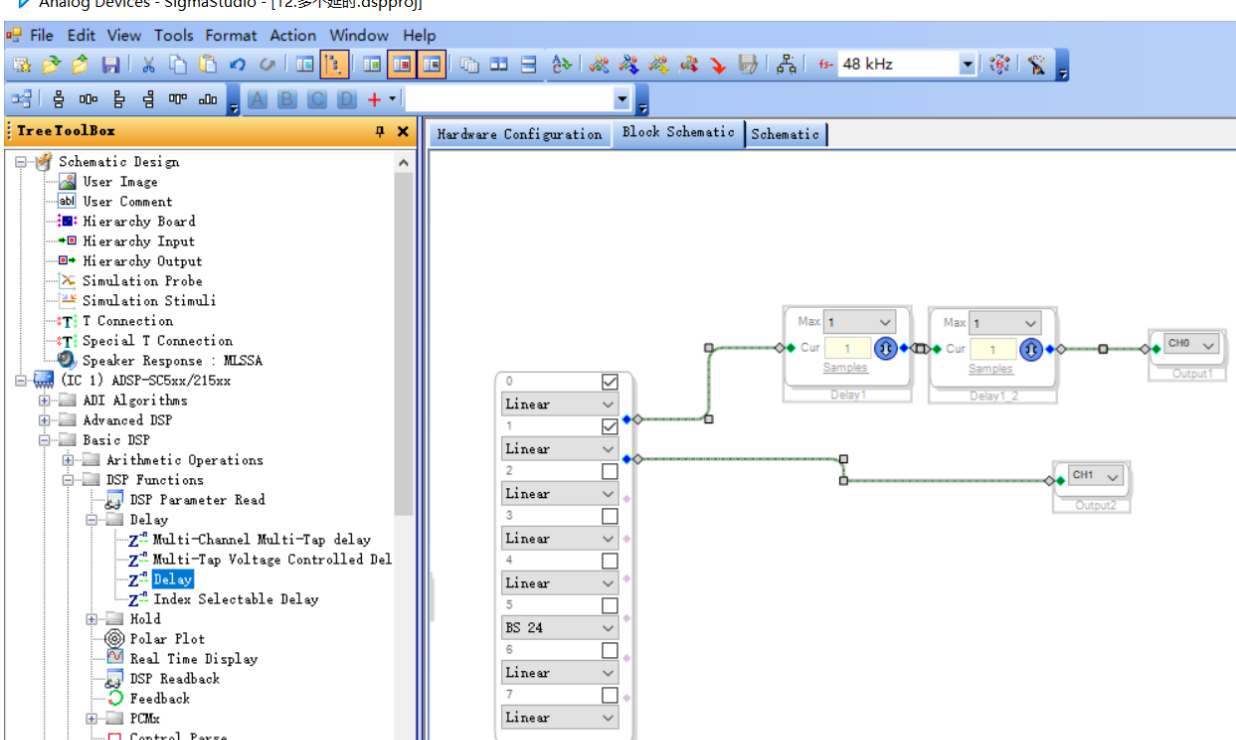Check input channel 6 checkbox

pyautogui.click(x=610, y=650)
